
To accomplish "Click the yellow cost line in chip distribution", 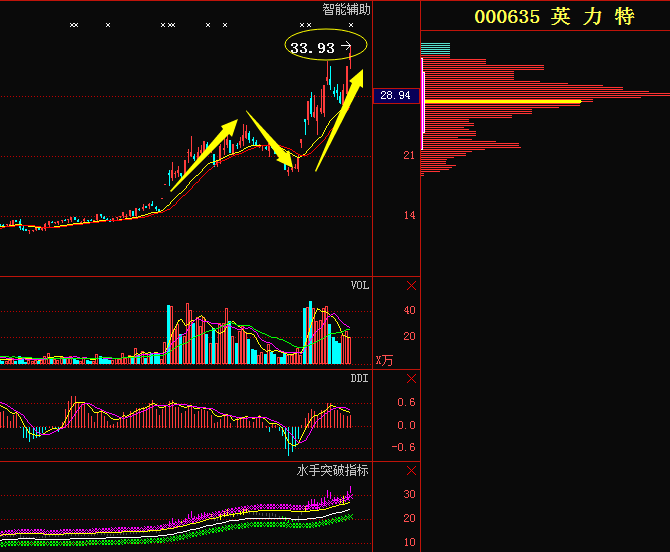I will pyautogui.click(x=502, y=102).
